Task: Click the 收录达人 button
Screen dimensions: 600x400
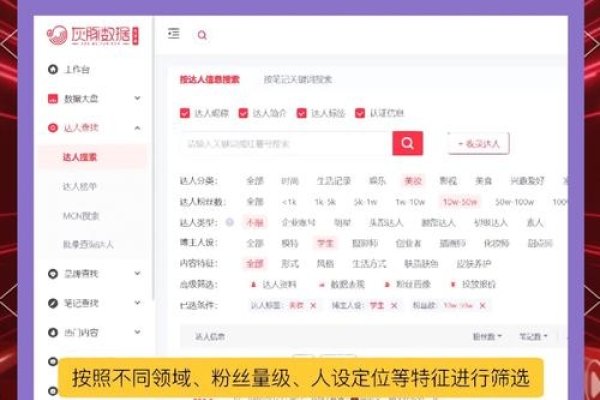Action: pos(478,144)
